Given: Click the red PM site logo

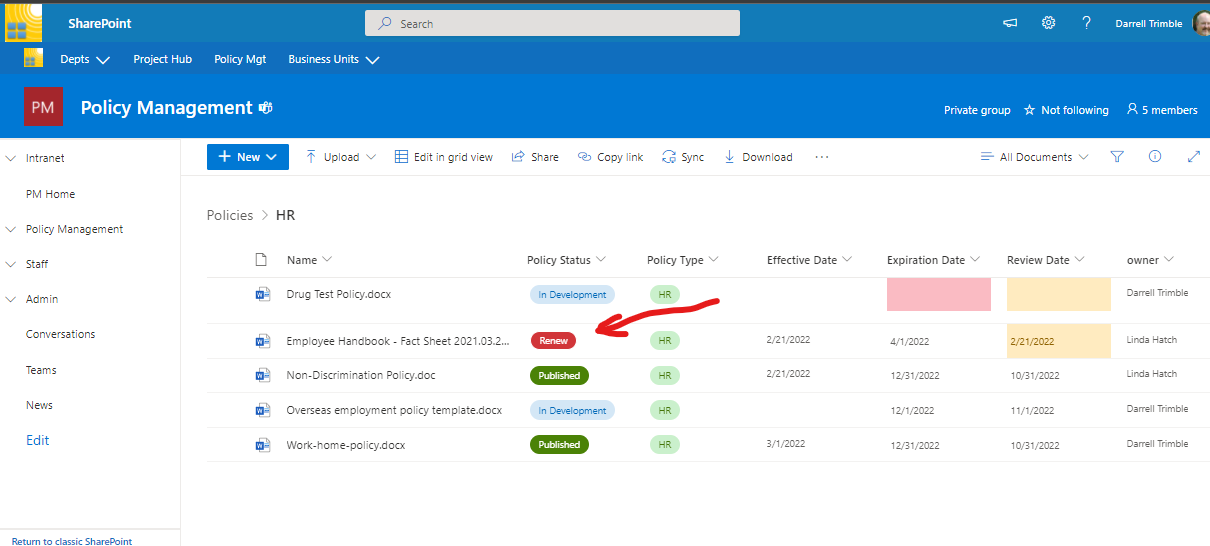Looking at the screenshot, I should 43,106.
